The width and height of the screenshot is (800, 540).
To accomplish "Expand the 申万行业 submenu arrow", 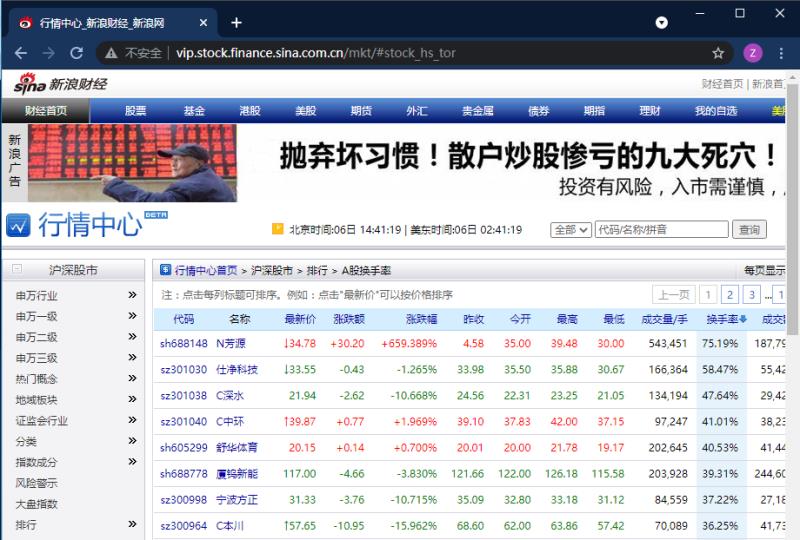I will coord(132,294).
